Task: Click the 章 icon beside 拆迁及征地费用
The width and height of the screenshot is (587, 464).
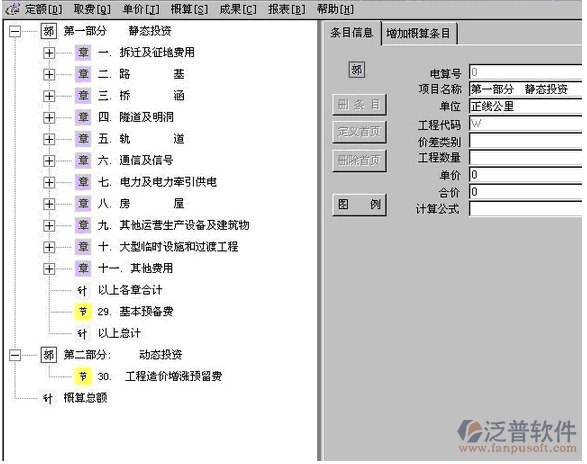Action: click(83, 52)
